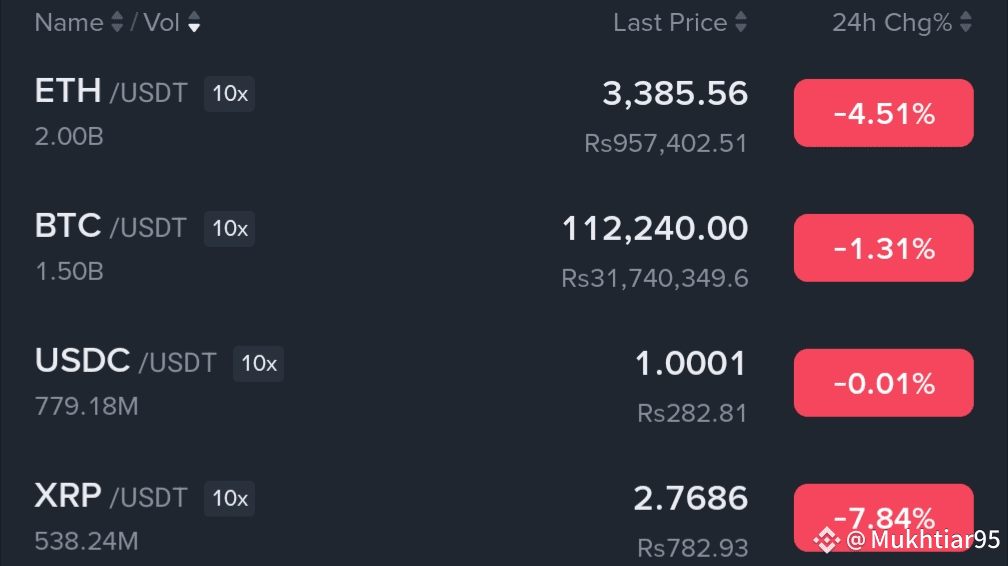Click the USDC 10x leverage badge
Viewport: 1008px width, 566px height.
pos(259,364)
